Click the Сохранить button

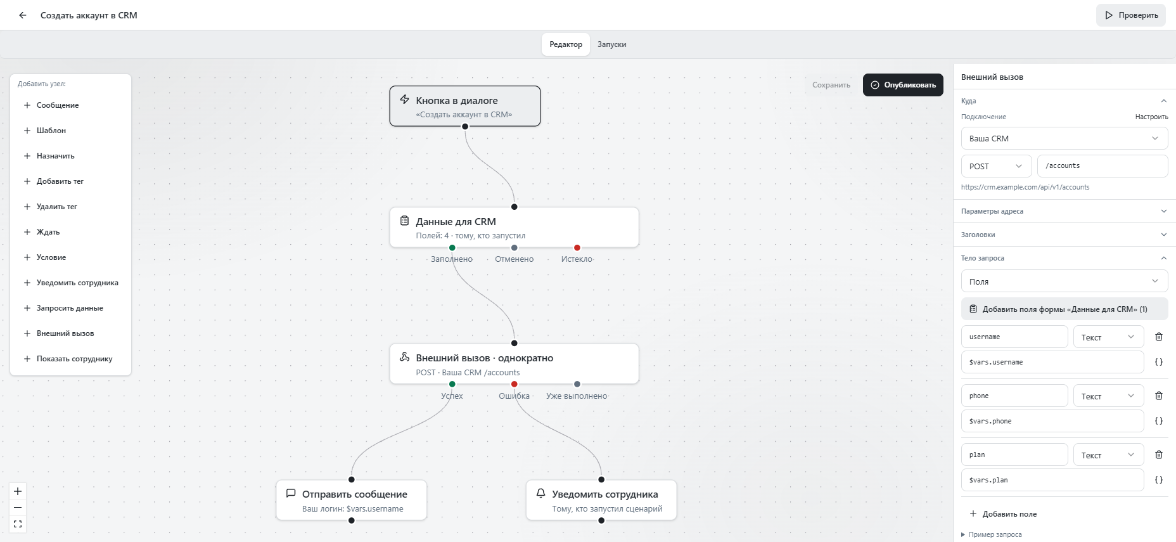[x=831, y=85]
